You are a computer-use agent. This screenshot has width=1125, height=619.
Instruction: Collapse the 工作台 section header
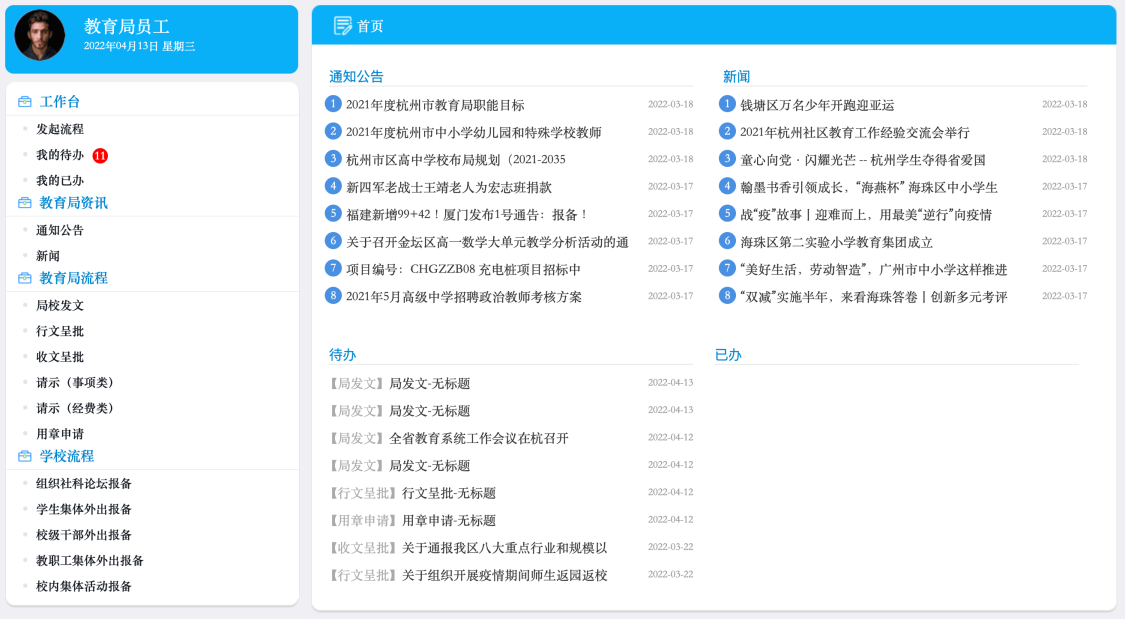click(x=60, y=102)
